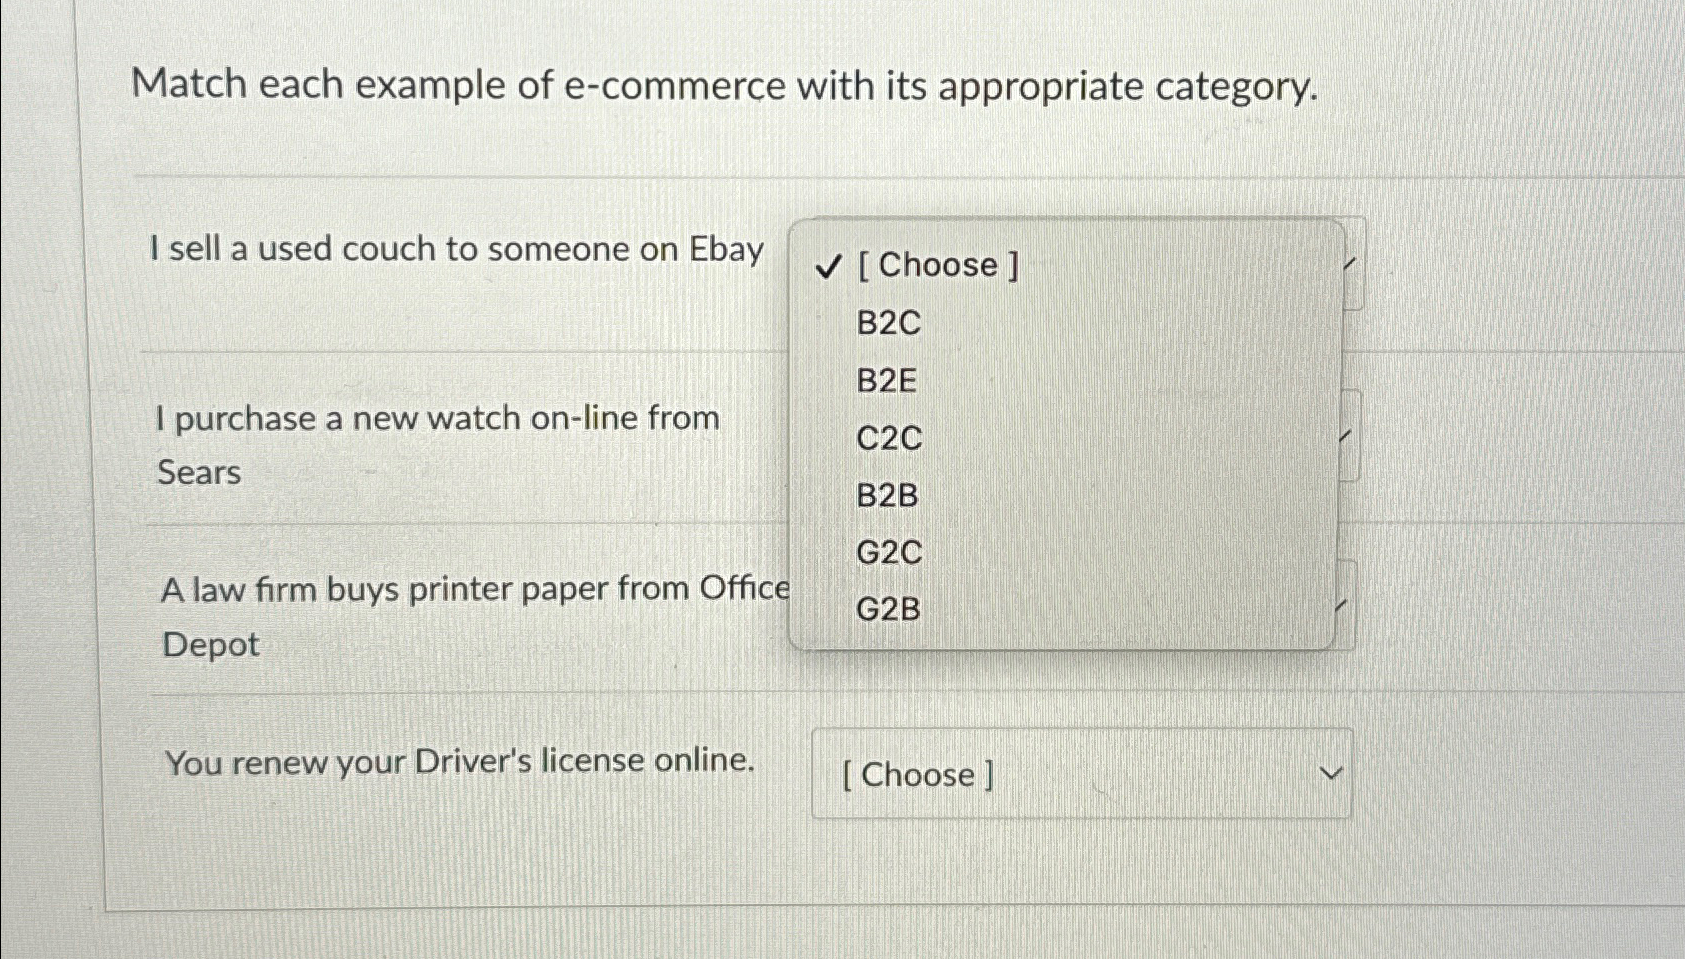Choose the checked [ Choose ] option

[x=935, y=264]
